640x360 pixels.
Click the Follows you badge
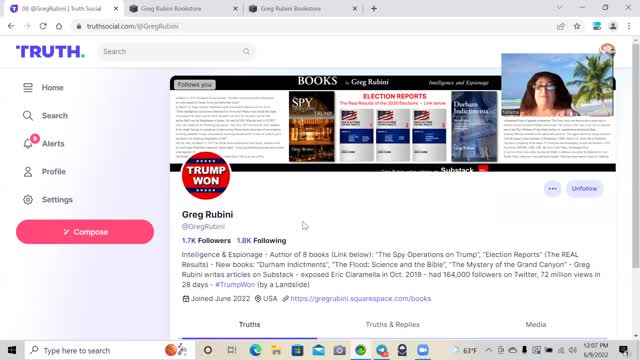(195, 84)
